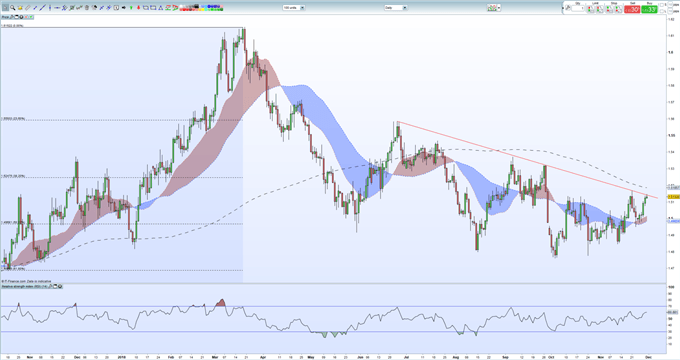
Task: Select the green up arrow marker tool
Action: click(131, 7)
